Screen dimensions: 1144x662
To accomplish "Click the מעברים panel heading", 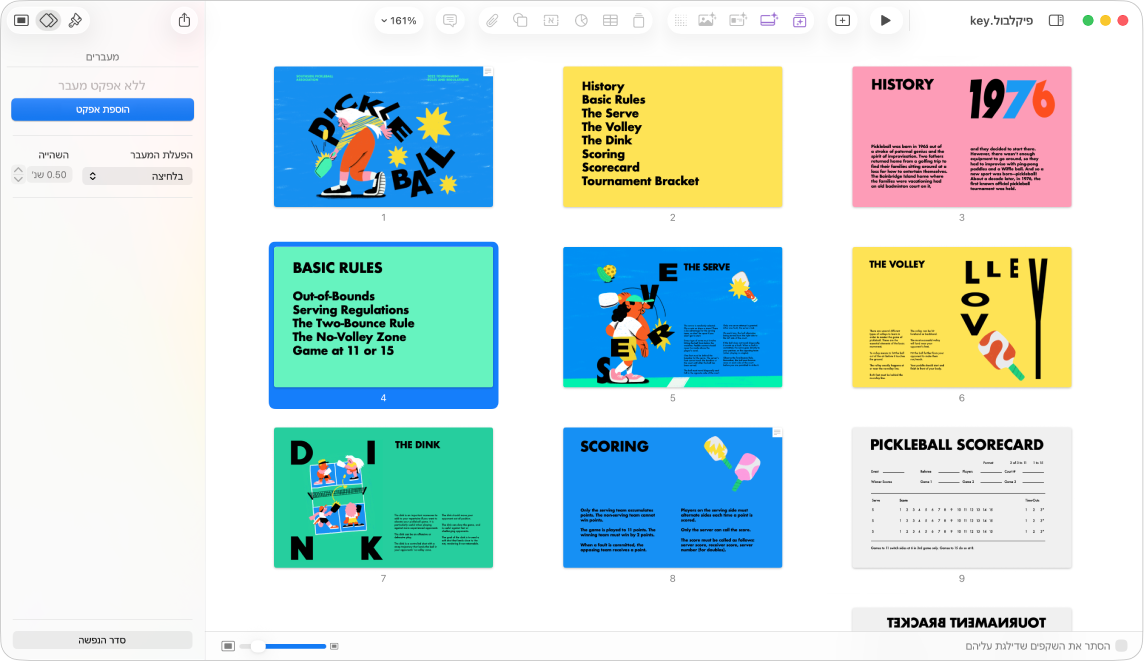I will click(102, 56).
